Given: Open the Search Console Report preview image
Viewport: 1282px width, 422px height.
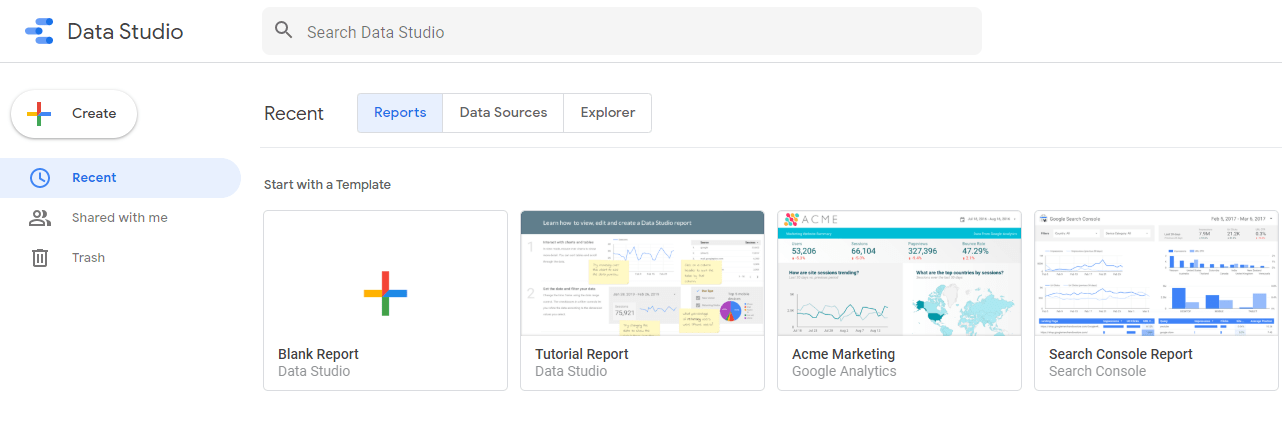Looking at the screenshot, I should click(x=1156, y=273).
